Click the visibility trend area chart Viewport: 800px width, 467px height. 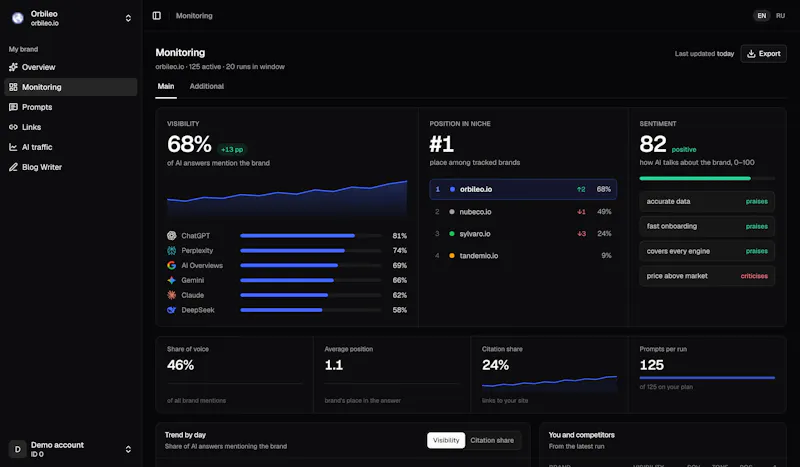287,199
